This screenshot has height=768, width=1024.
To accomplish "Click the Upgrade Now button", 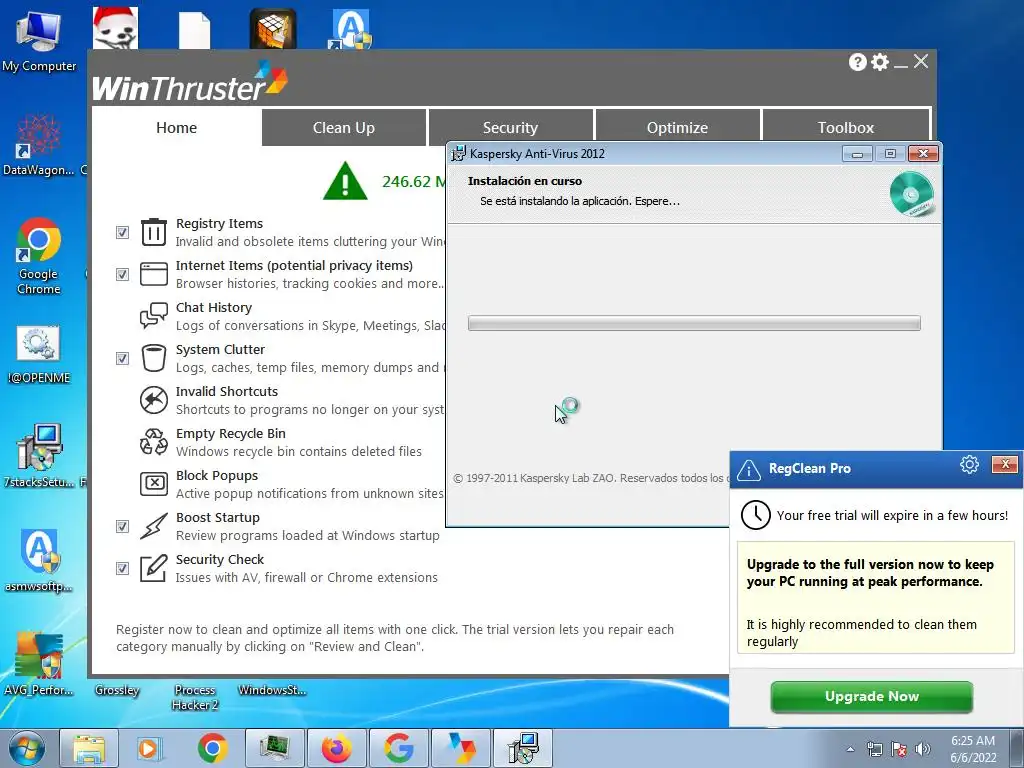I will click(872, 696).
